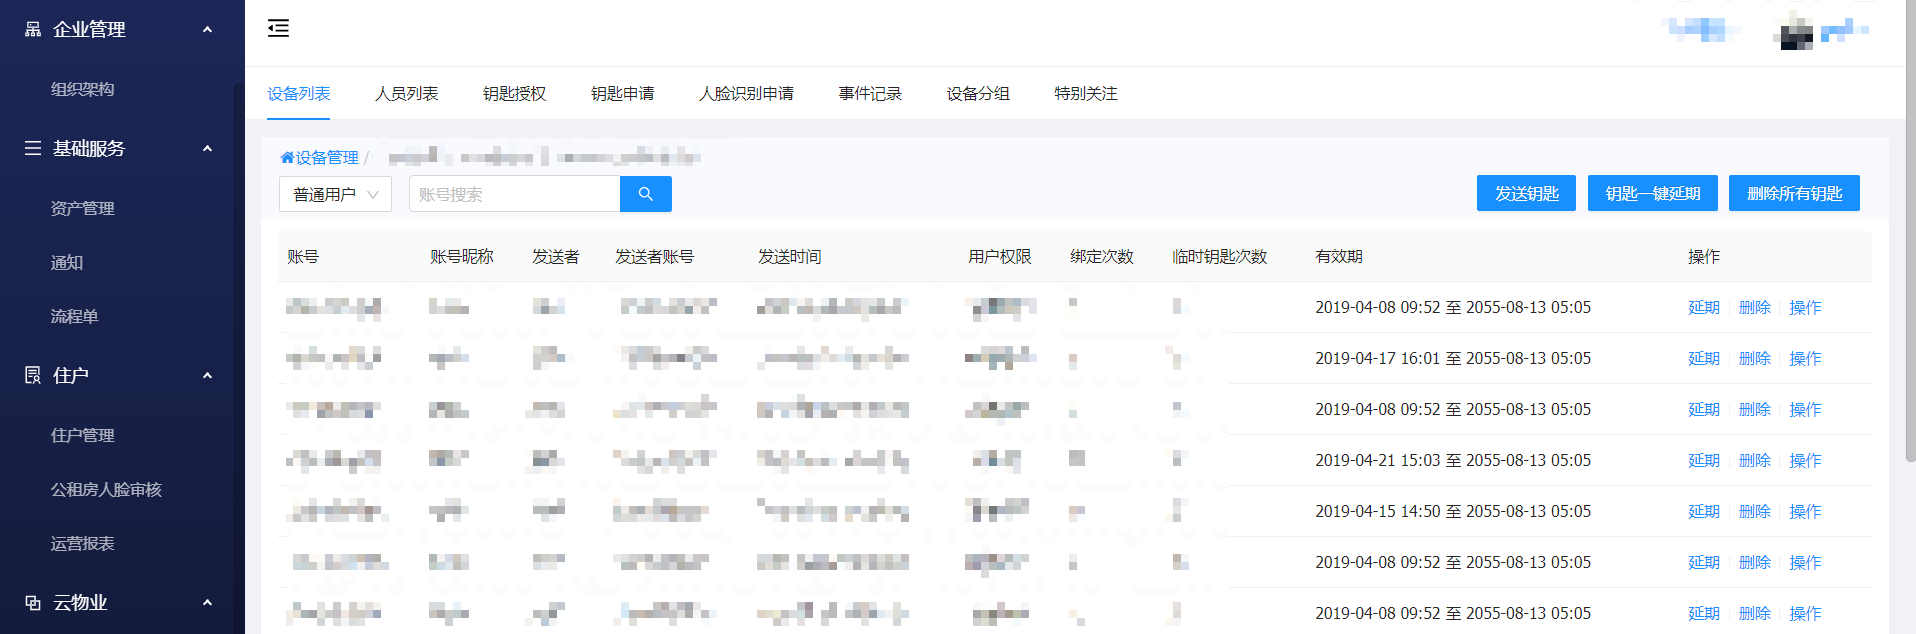Image resolution: width=1916 pixels, height=634 pixels.
Task: Click the 住户 resident icon
Action: (x=33, y=375)
